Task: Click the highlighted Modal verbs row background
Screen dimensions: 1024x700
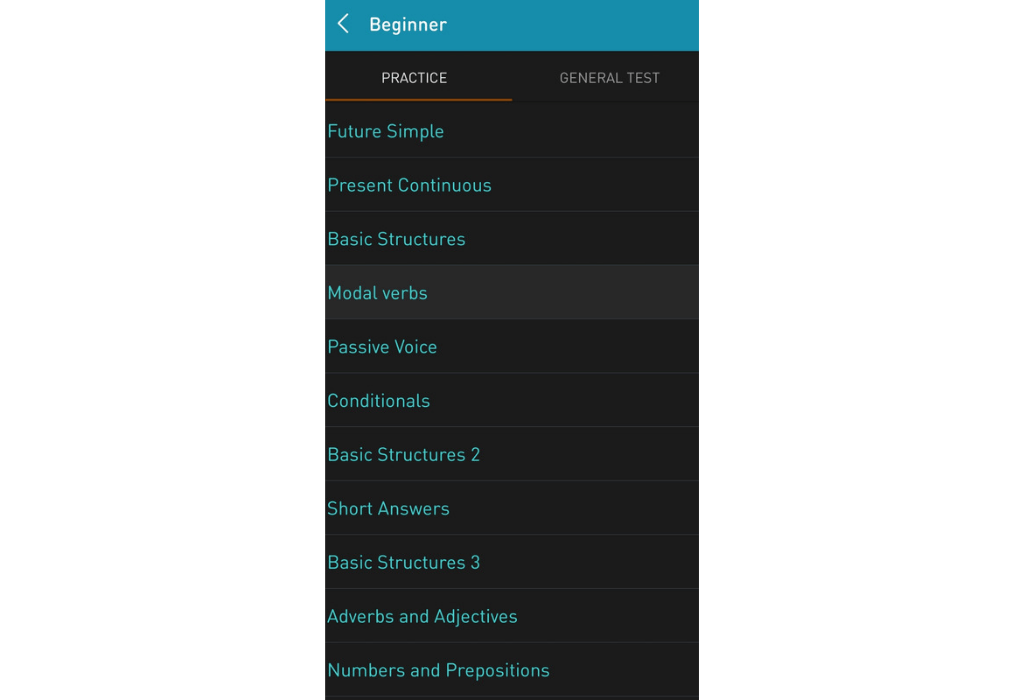Action: pyautogui.click(x=512, y=293)
